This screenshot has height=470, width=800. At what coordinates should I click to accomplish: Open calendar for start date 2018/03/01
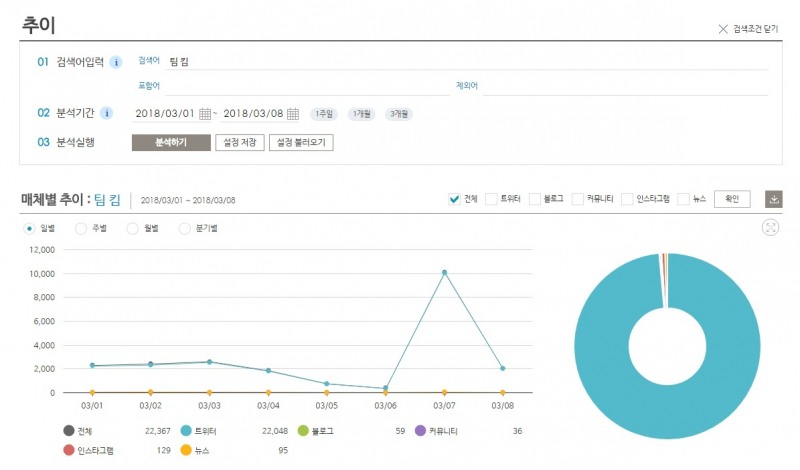[x=205, y=114]
